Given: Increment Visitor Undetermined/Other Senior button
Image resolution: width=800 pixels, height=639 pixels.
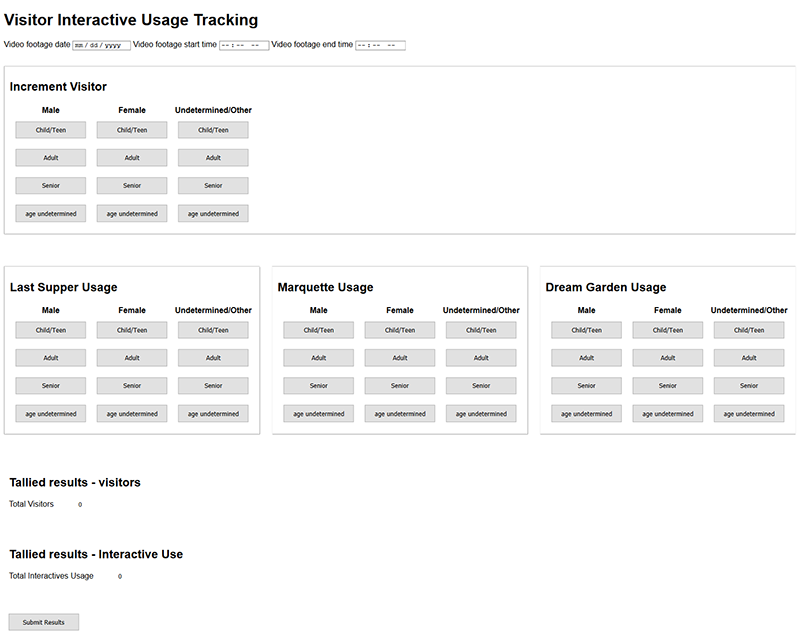Looking at the screenshot, I should tap(213, 186).
